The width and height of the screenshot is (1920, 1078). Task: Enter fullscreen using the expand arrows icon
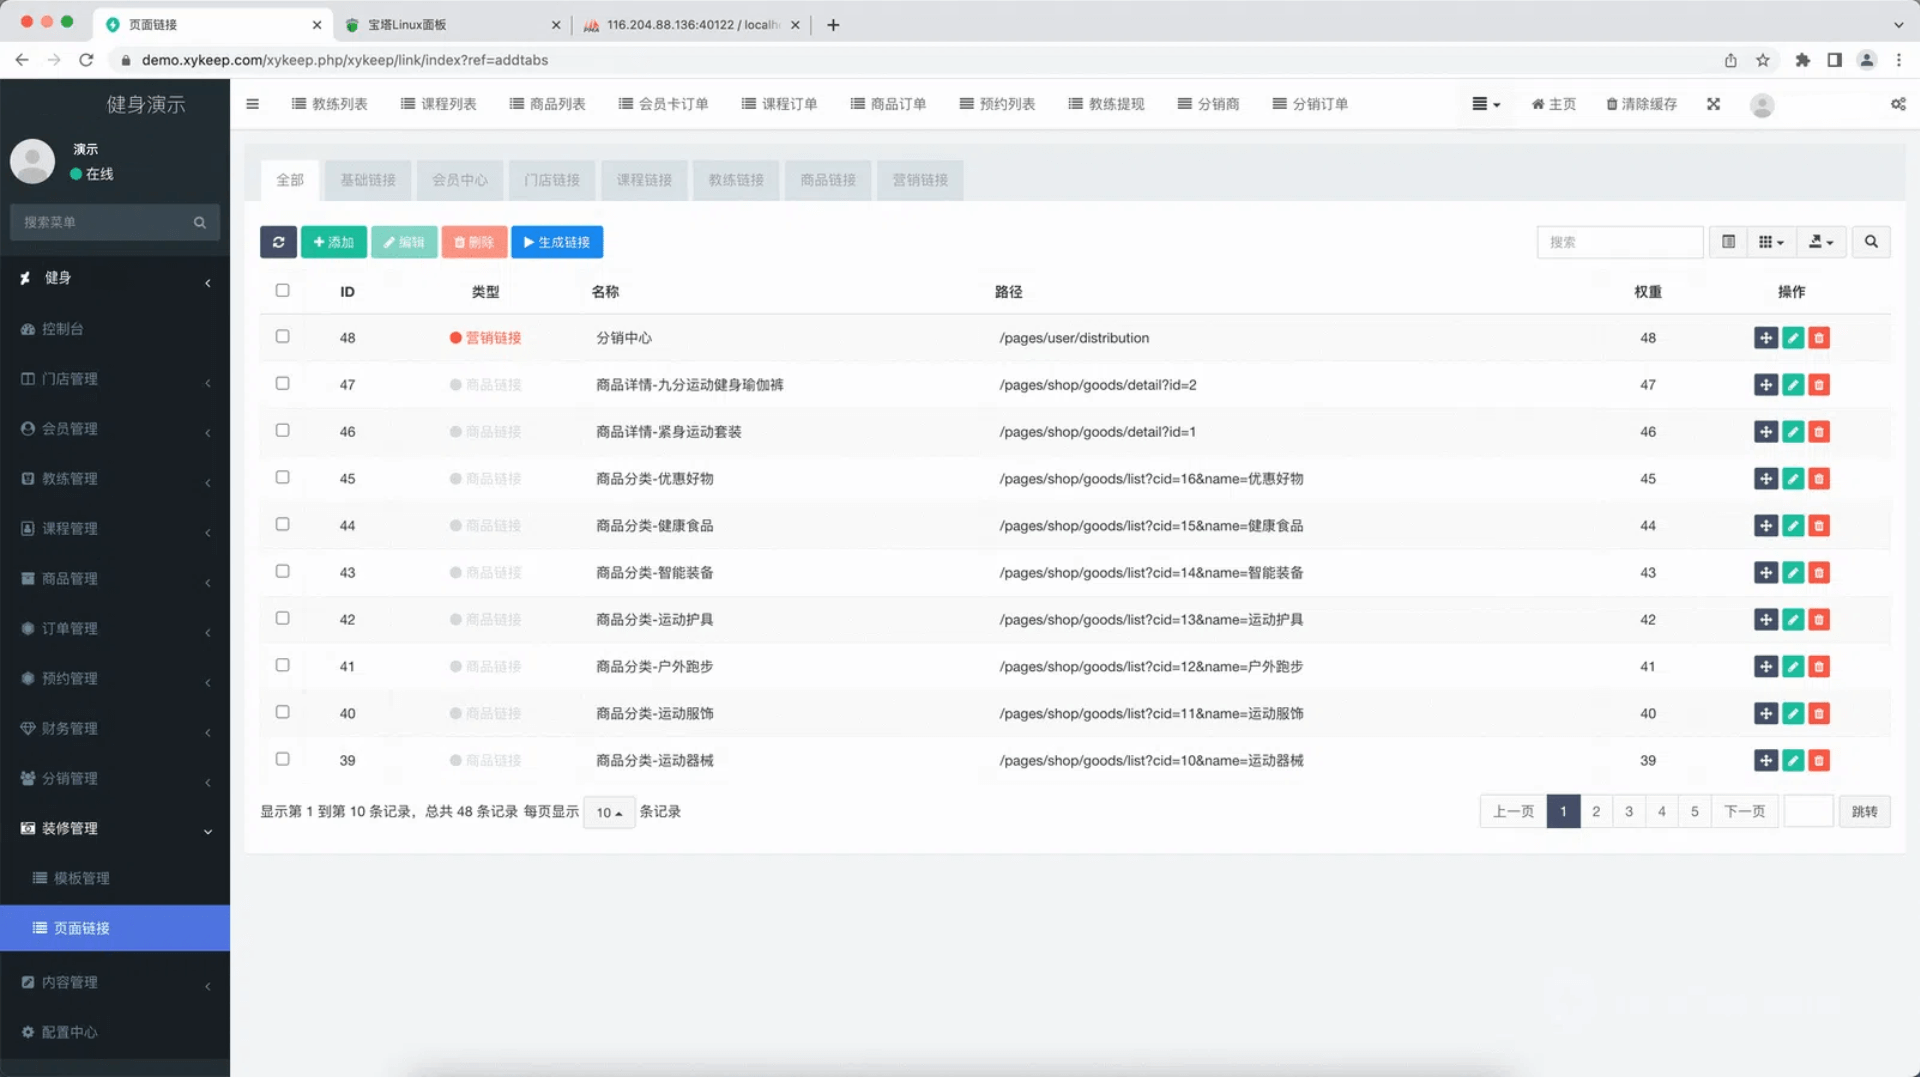[x=1713, y=103]
